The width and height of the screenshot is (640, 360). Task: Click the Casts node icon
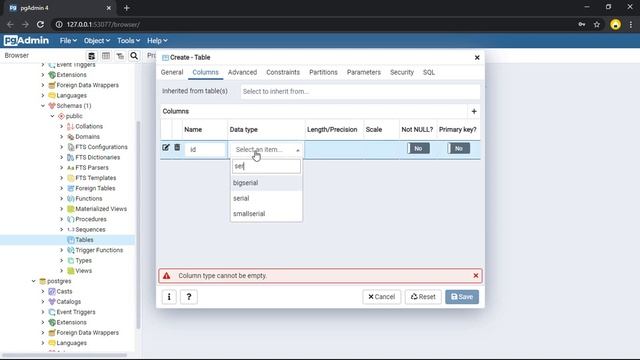pos(52,291)
